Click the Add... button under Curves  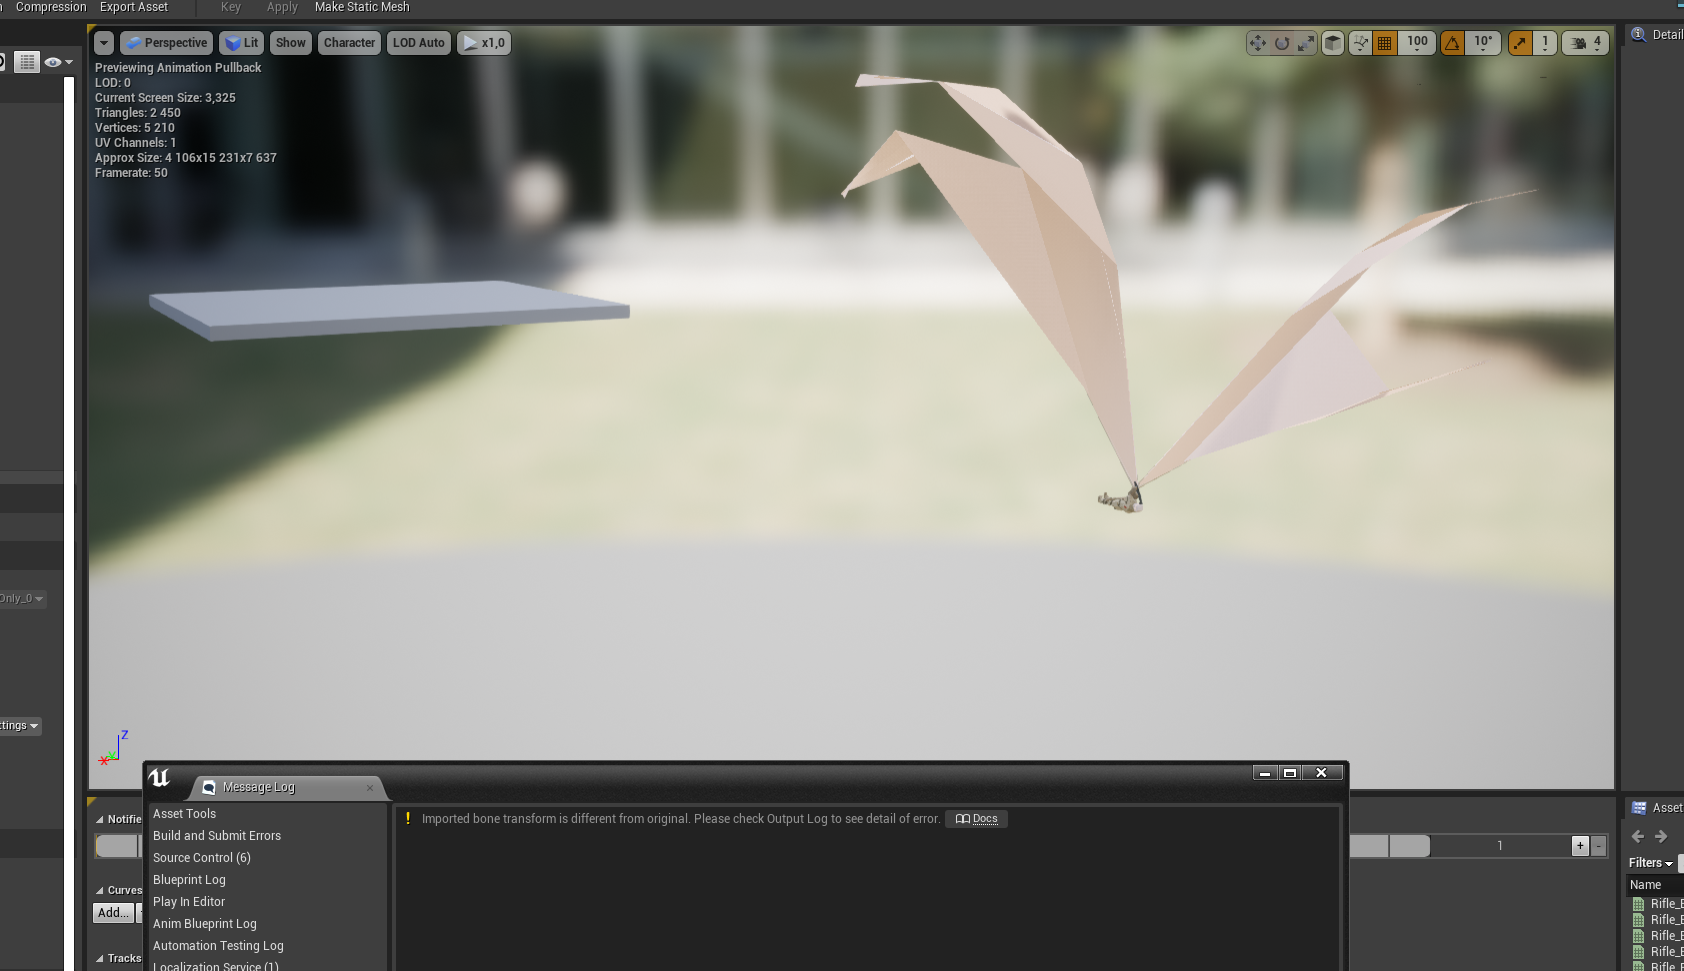113,912
